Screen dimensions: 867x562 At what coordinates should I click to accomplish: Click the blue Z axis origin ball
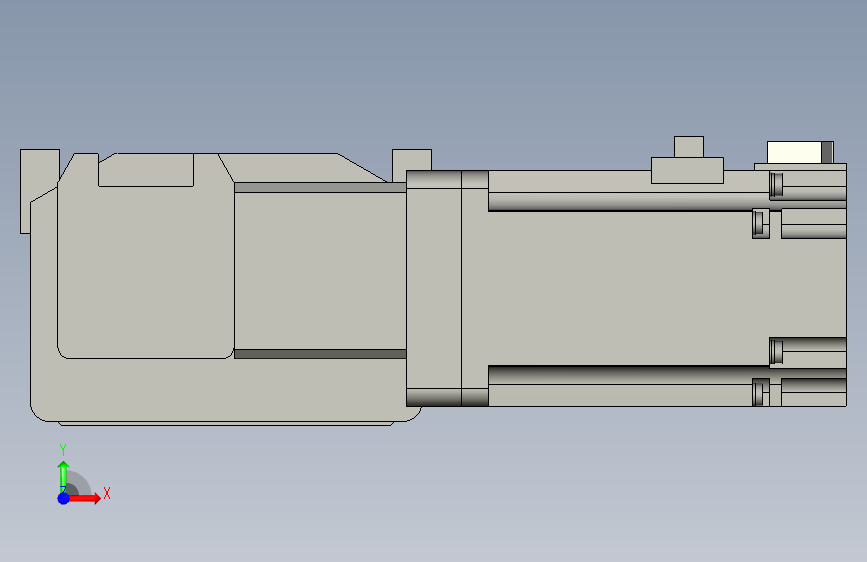[64, 498]
